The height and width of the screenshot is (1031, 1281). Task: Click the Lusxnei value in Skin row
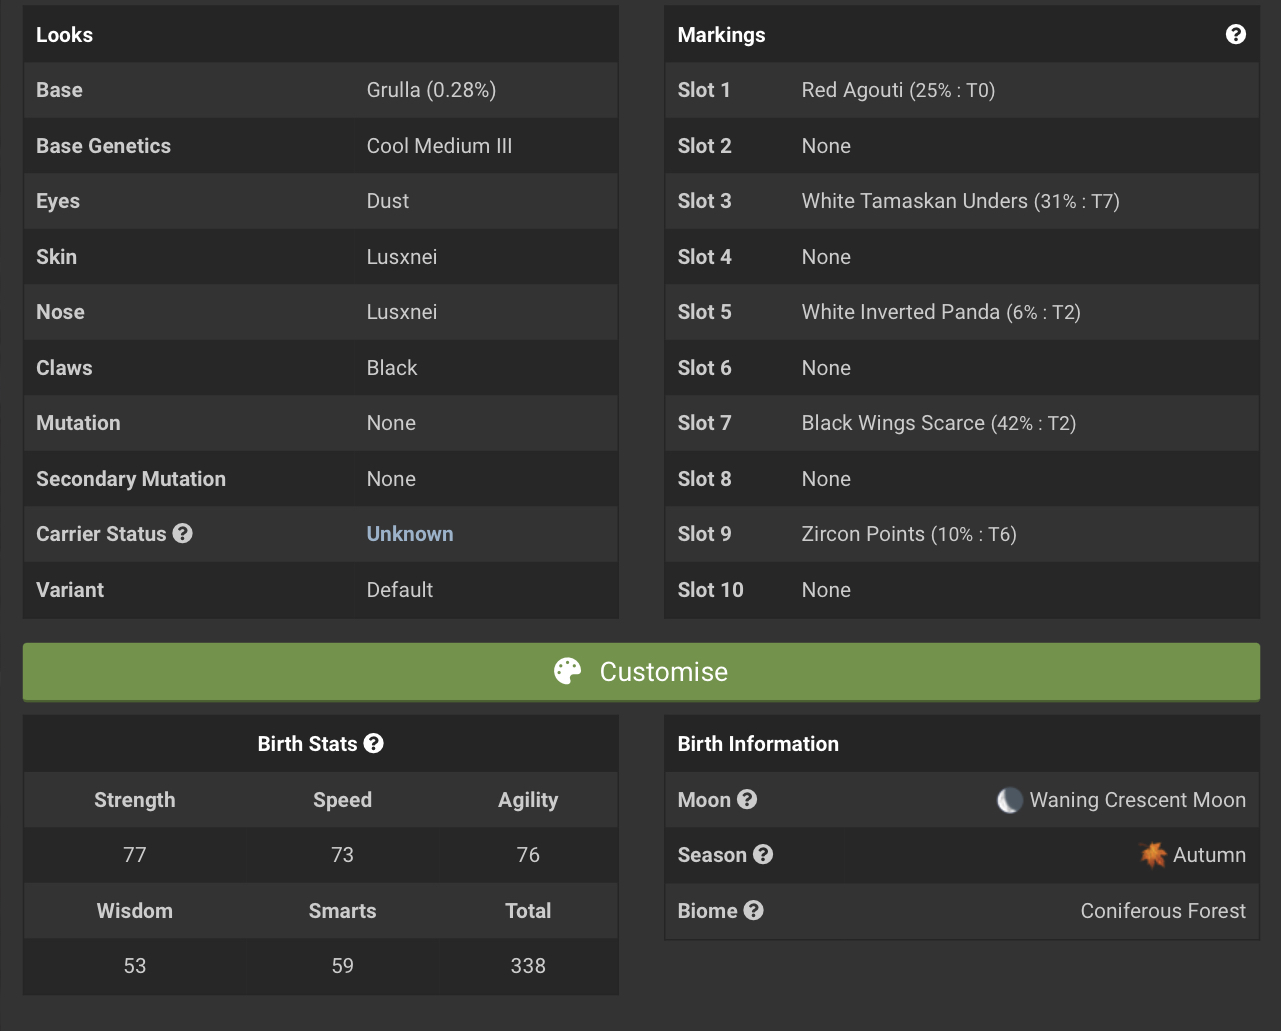(402, 257)
